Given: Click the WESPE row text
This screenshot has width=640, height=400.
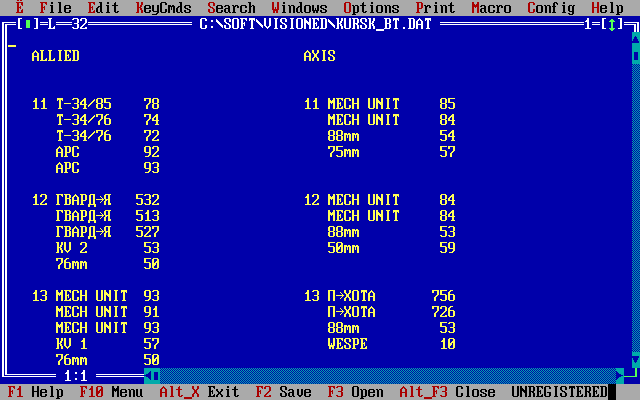Looking at the screenshot, I should pos(348,344).
